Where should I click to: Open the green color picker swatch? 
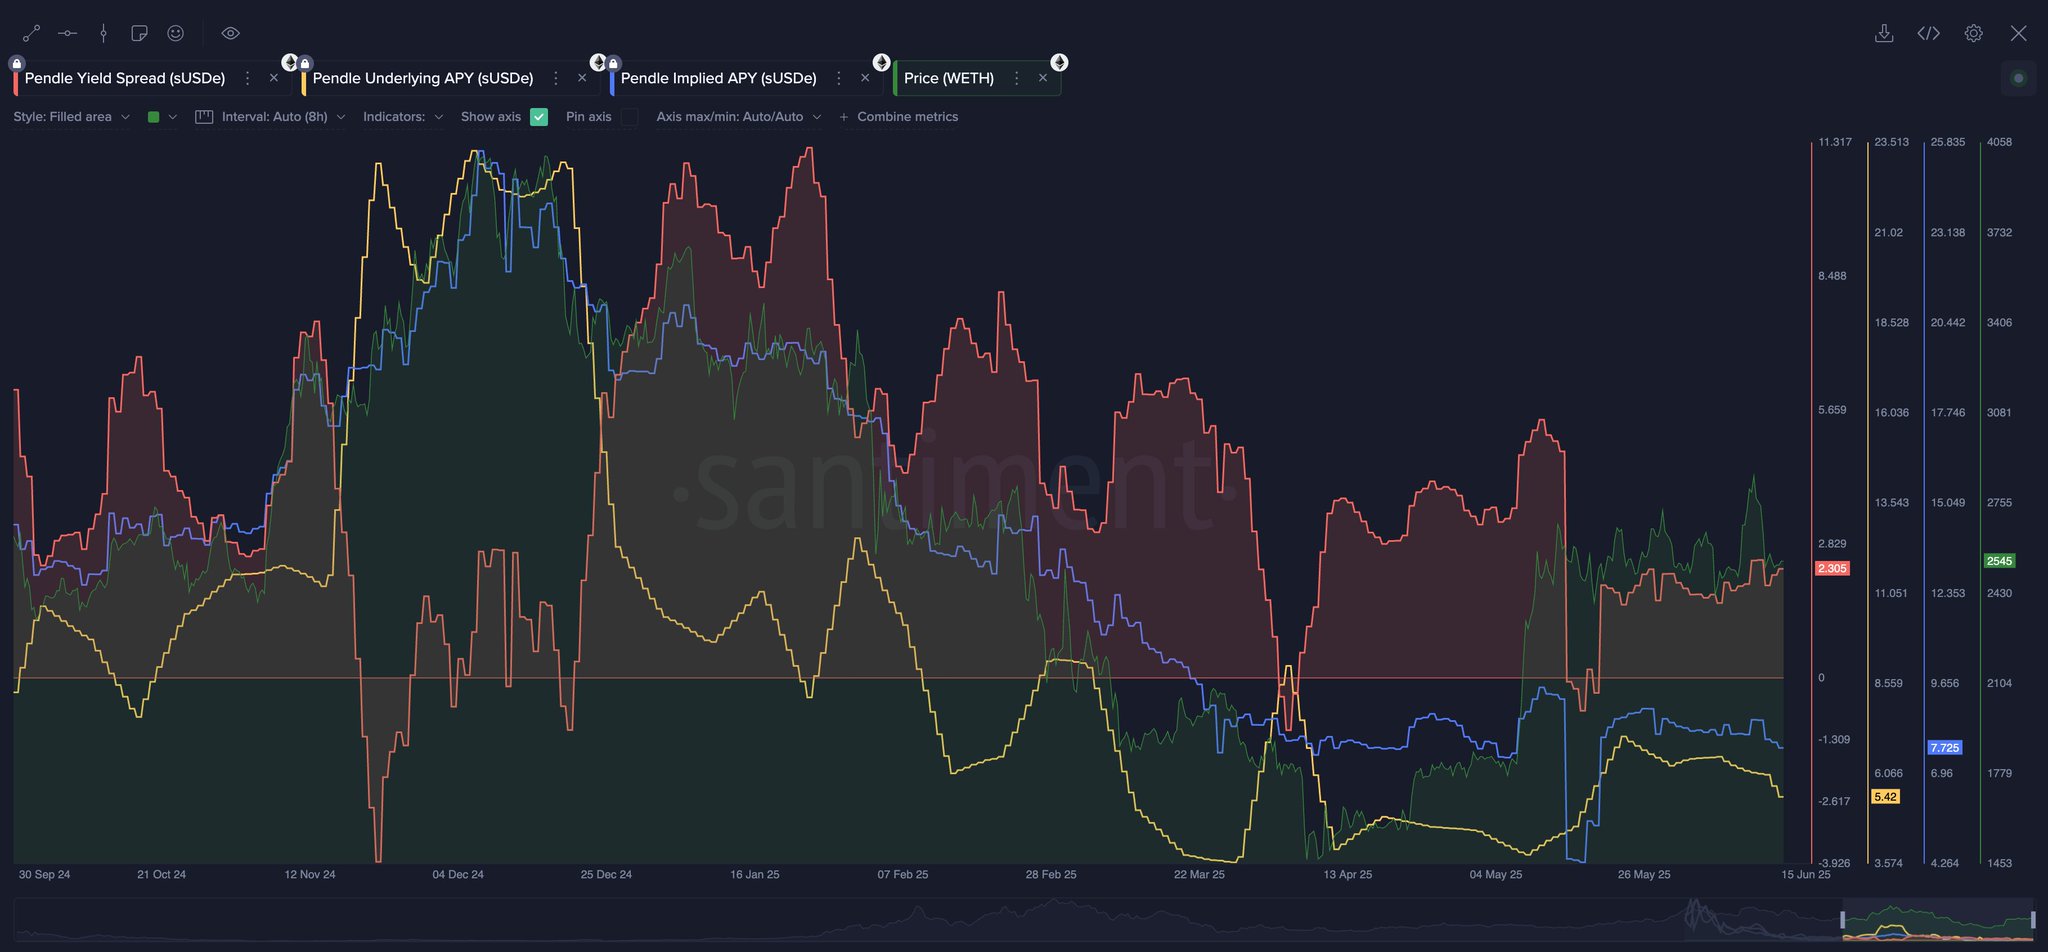(153, 117)
